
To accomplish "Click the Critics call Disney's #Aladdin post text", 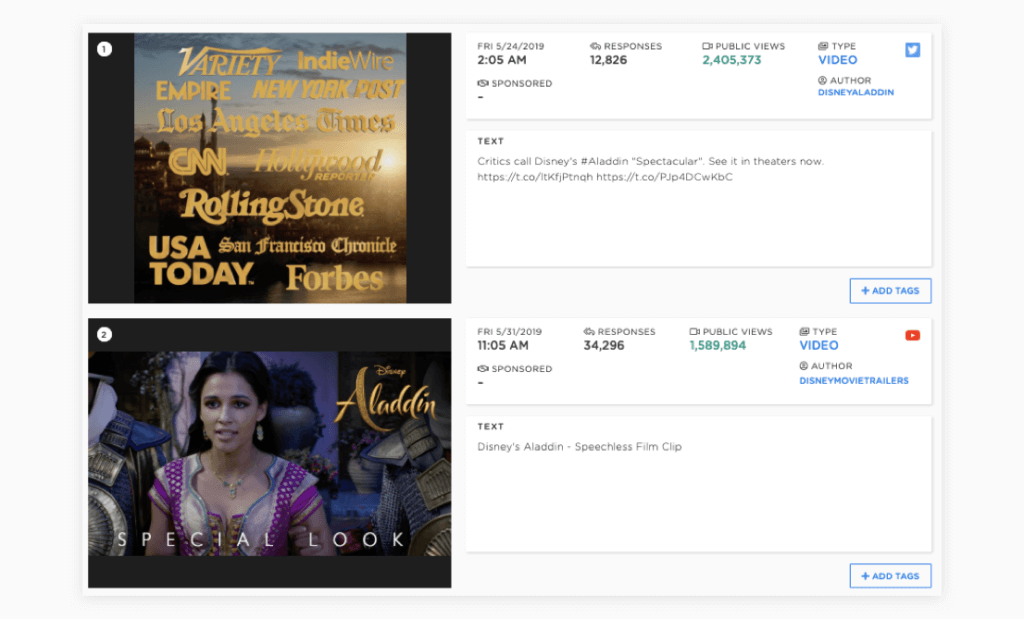I will click(x=650, y=169).
